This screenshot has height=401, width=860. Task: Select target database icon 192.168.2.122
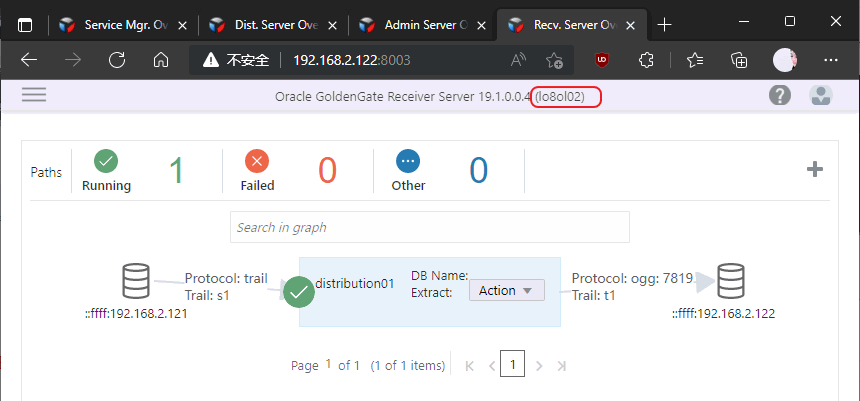[731, 281]
